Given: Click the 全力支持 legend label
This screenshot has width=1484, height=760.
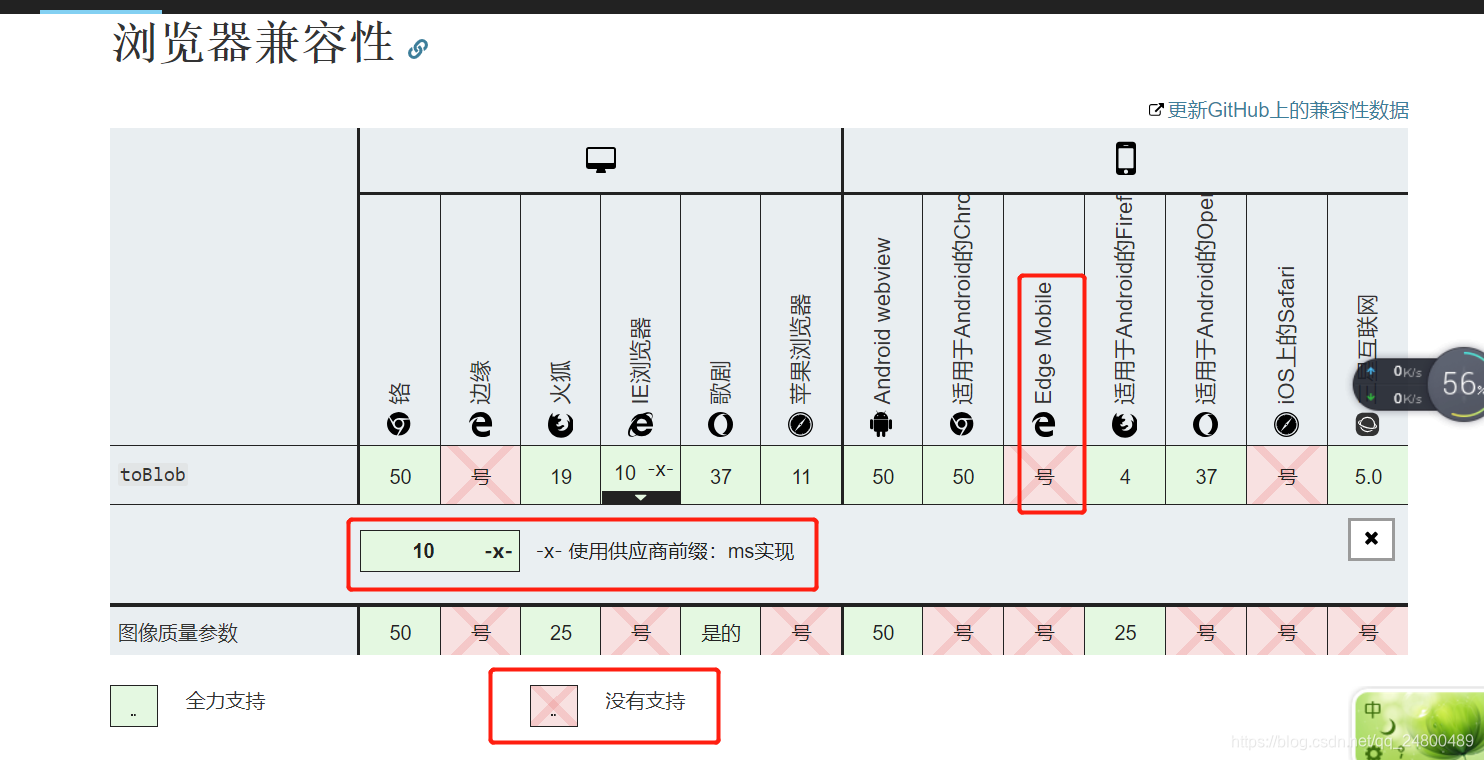Looking at the screenshot, I should pos(225,701).
